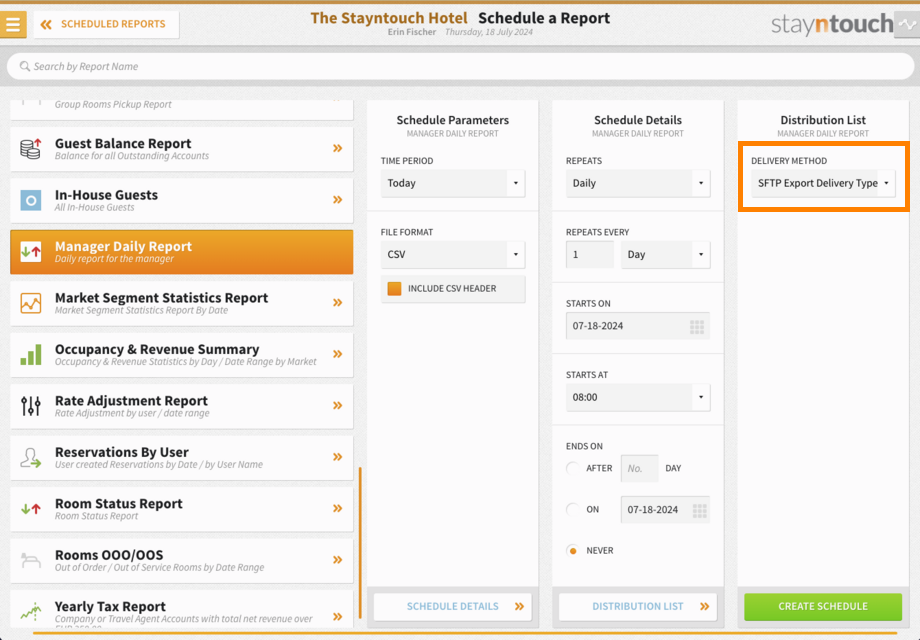Click the green Create Schedule button
The width and height of the screenshot is (920, 640).
[823, 607]
